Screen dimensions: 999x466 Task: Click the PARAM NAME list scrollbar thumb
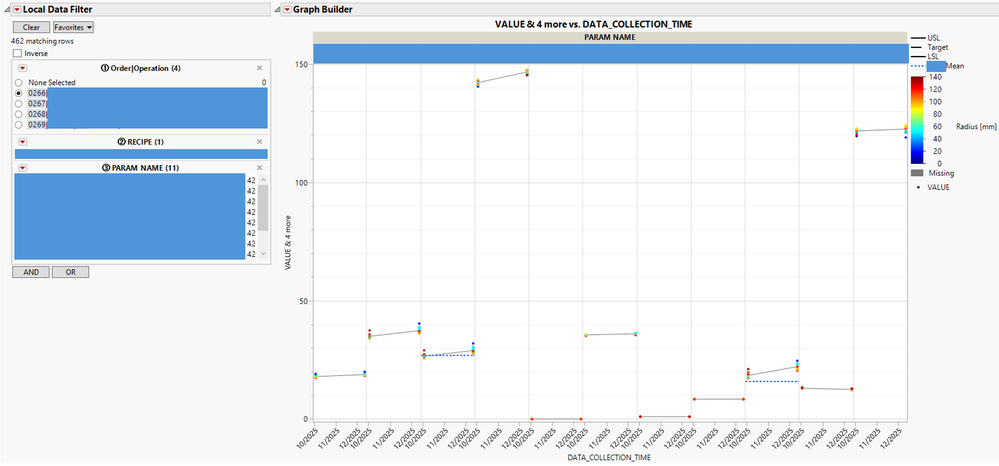(263, 208)
